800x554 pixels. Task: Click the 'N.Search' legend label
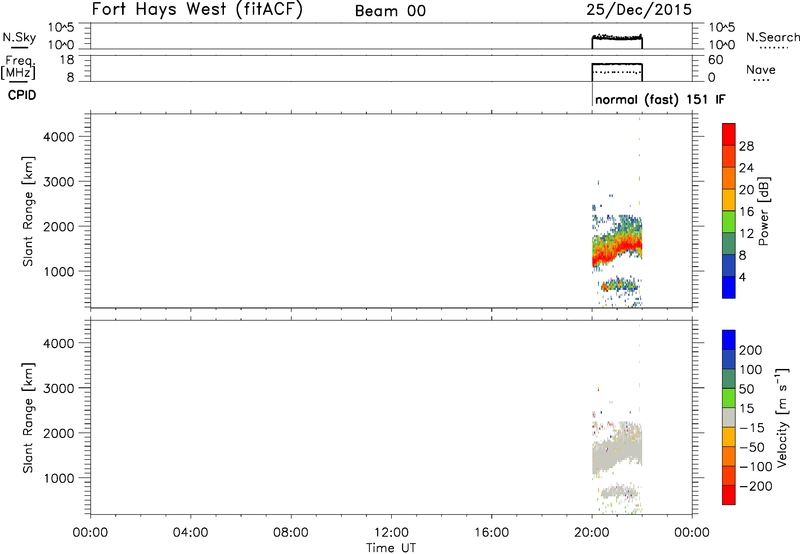tap(772, 37)
